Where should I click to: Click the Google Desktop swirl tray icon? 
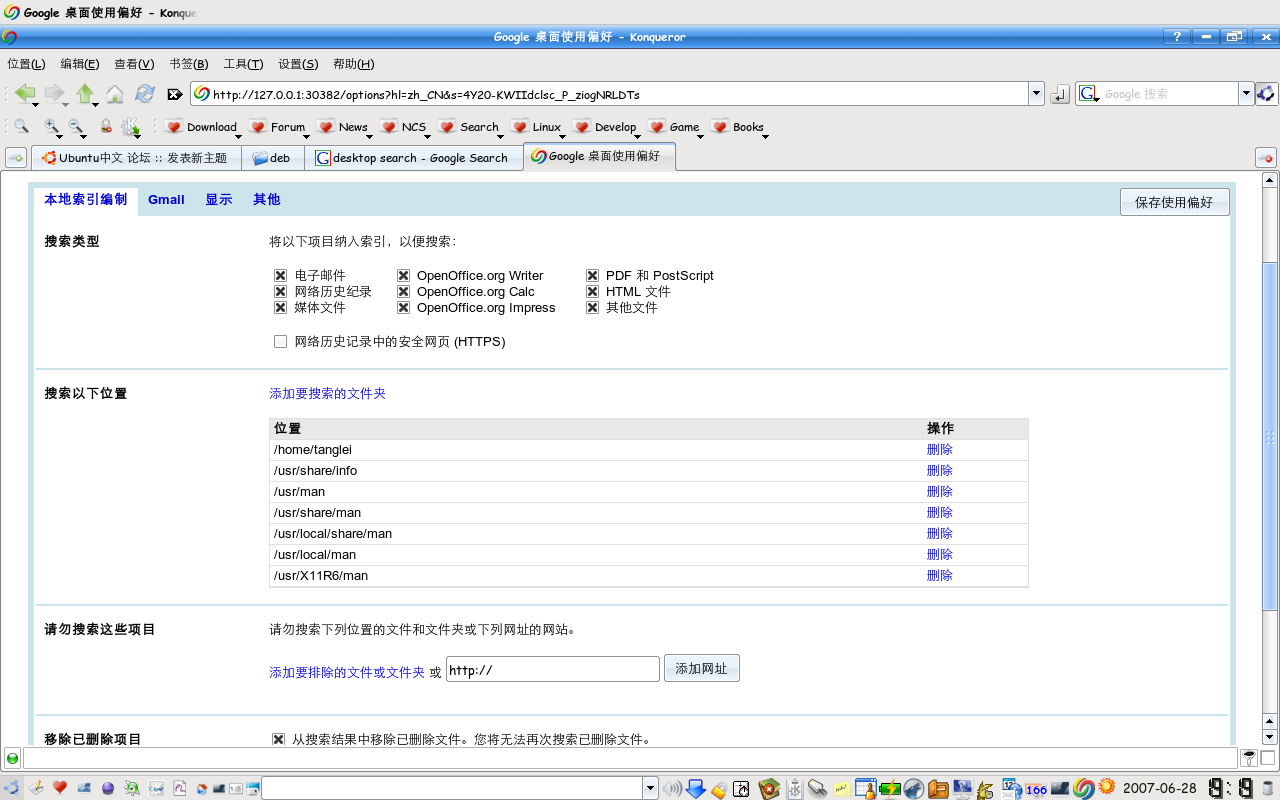pyautogui.click(x=1084, y=789)
